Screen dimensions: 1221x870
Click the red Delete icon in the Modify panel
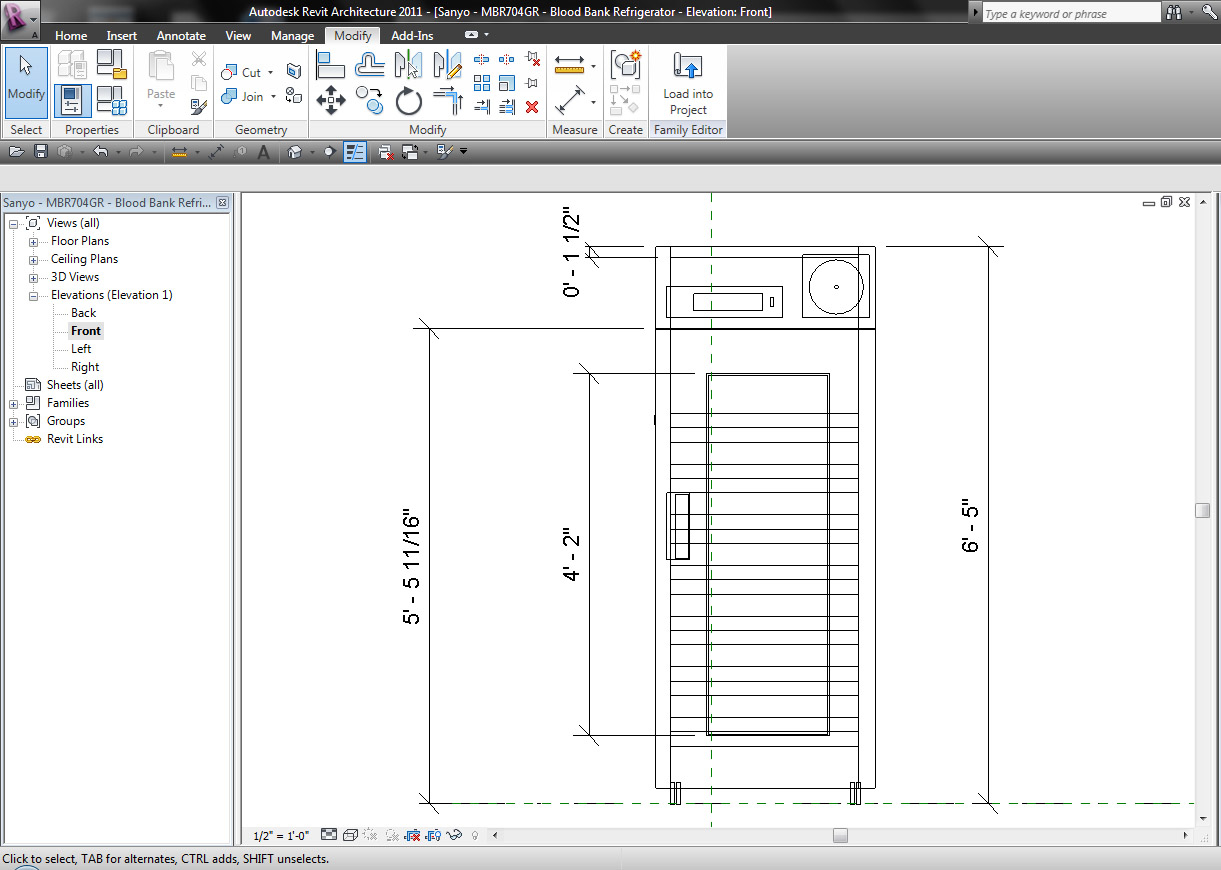(533, 108)
